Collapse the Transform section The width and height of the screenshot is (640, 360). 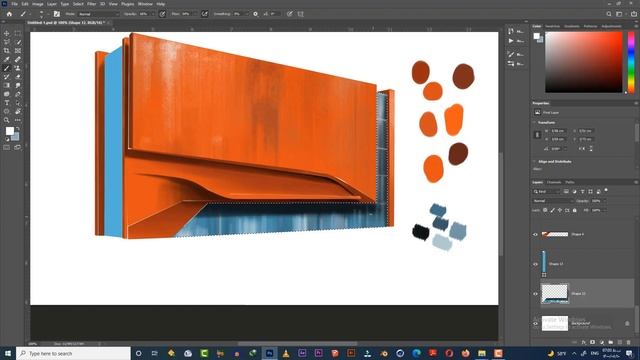(x=534, y=122)
